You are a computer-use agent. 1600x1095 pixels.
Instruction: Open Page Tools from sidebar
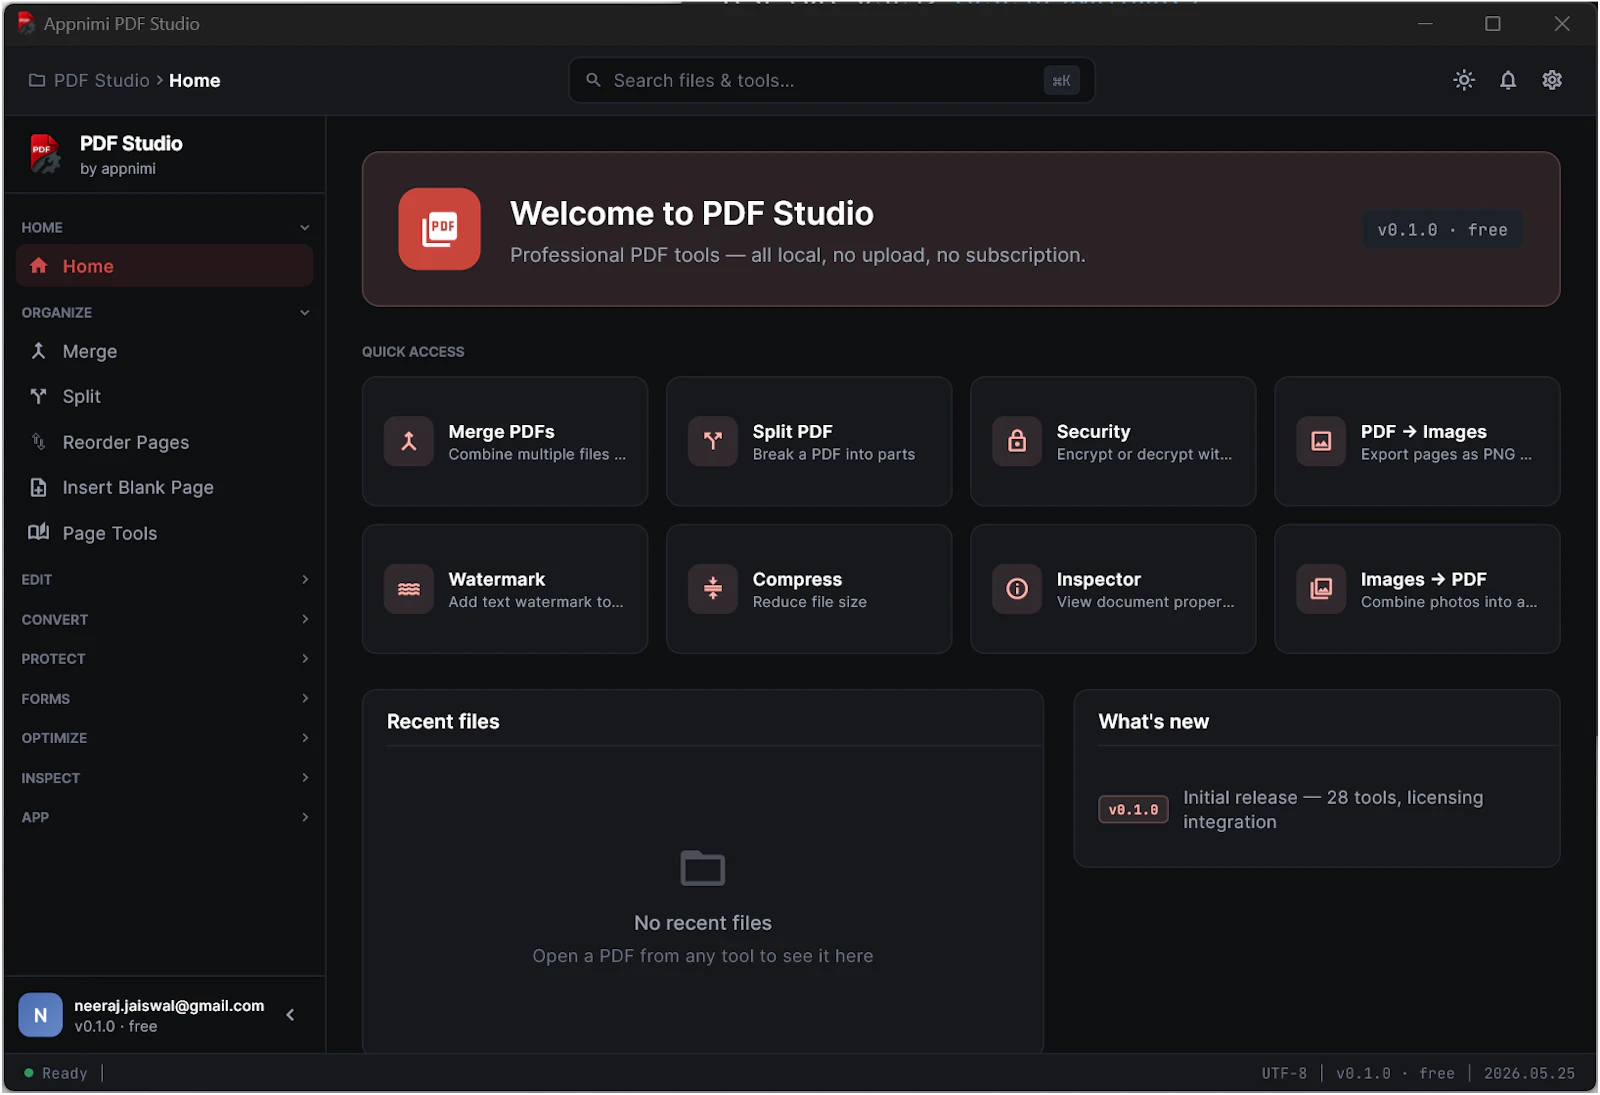point(164,533)
